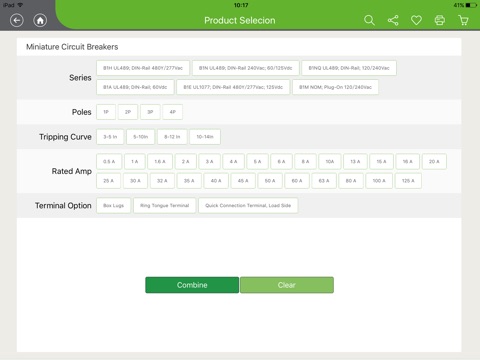480x360 pixels.
Task: Pick 63 A rated amp
Action: (324, 181)
